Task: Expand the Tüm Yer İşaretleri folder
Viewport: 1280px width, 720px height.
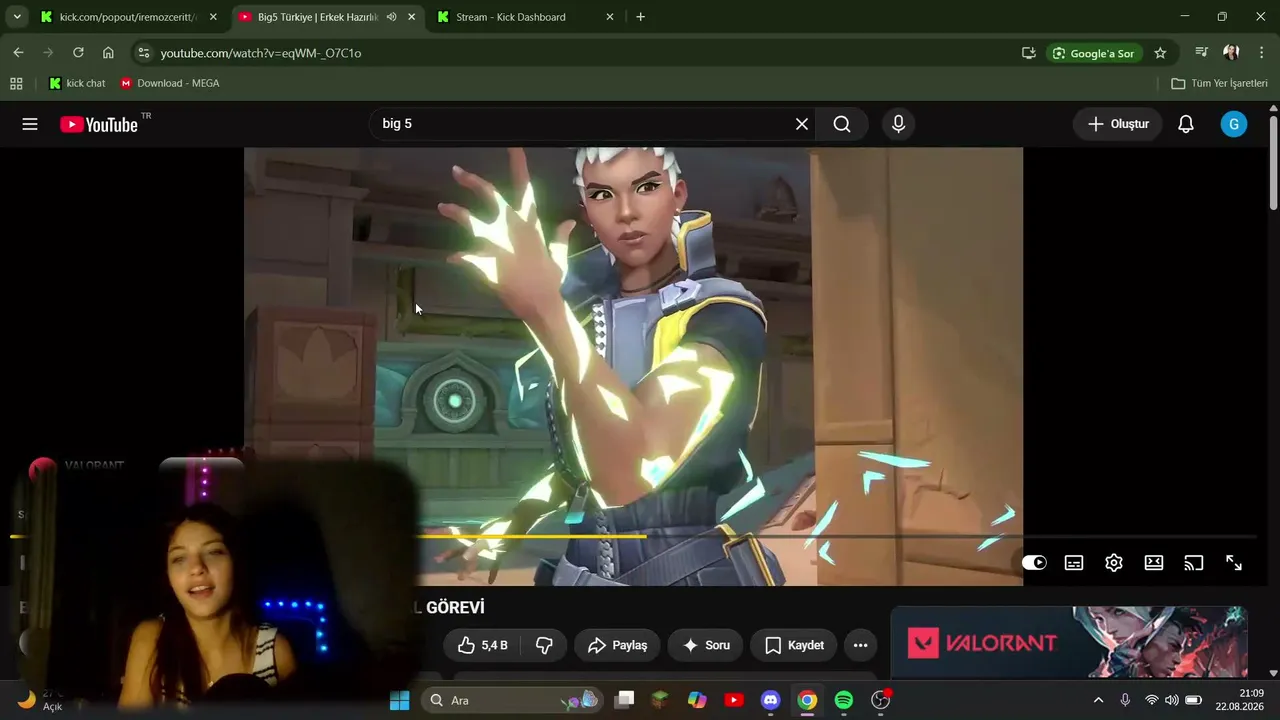Action: coord(1219,83)
